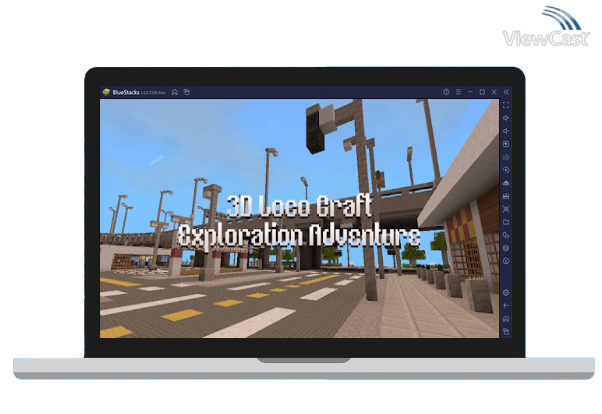
Task: Open the media folder icon
Action: click(506, 222)
